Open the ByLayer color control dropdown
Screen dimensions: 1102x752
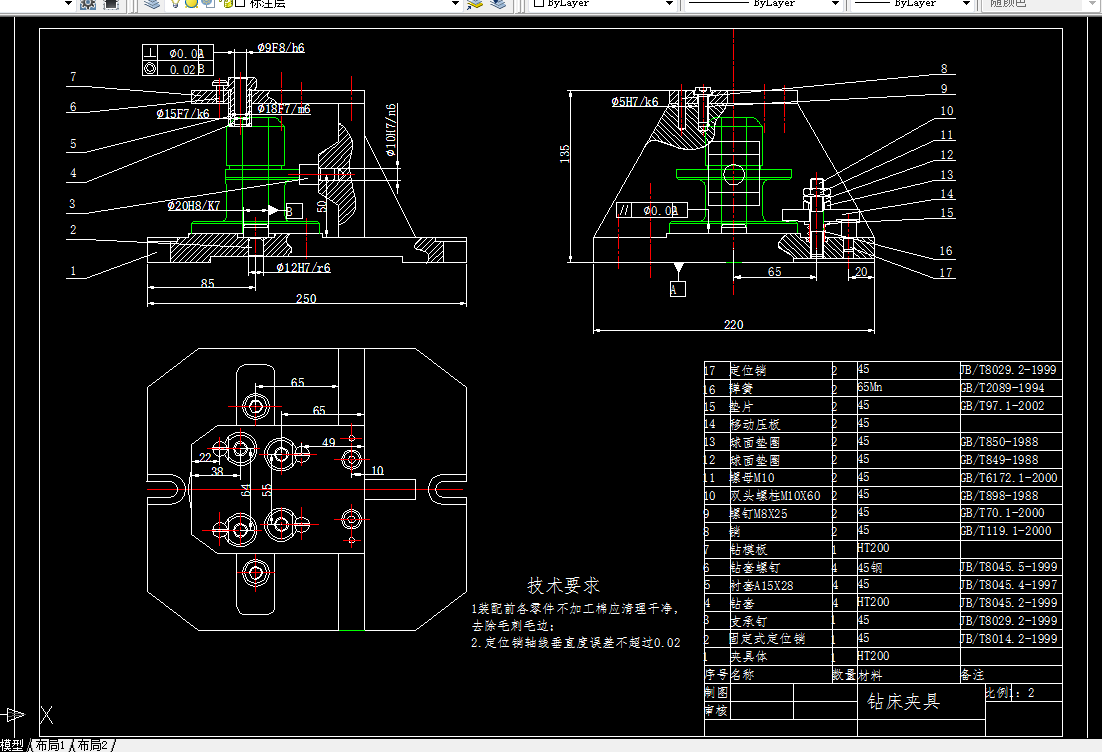[669, 4]
